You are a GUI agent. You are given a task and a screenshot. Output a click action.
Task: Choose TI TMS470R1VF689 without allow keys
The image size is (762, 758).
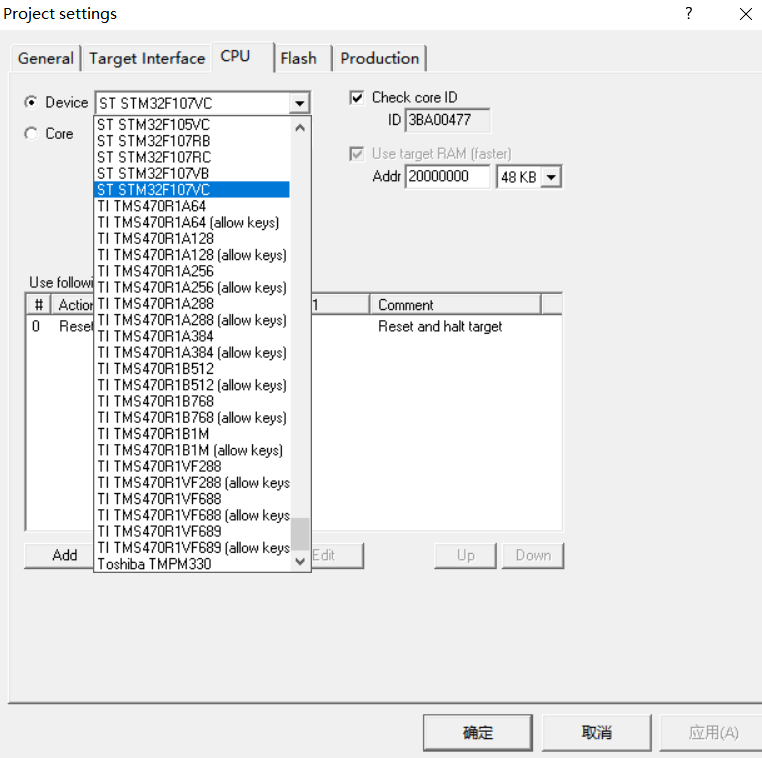pos(192,532)
